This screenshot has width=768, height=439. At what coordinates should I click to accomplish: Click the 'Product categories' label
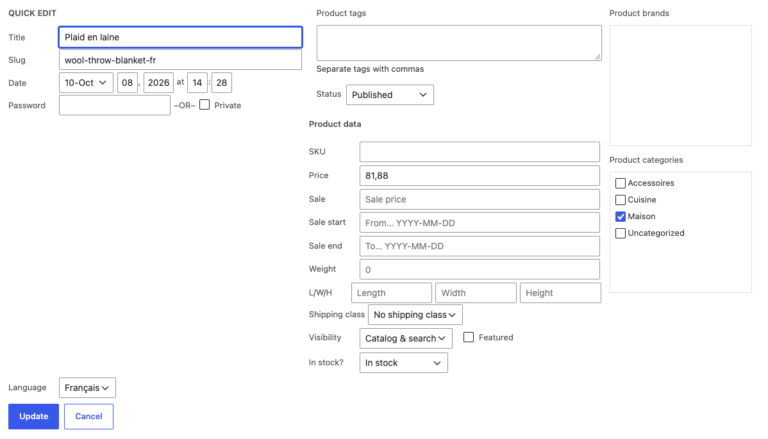pos(646,160)
